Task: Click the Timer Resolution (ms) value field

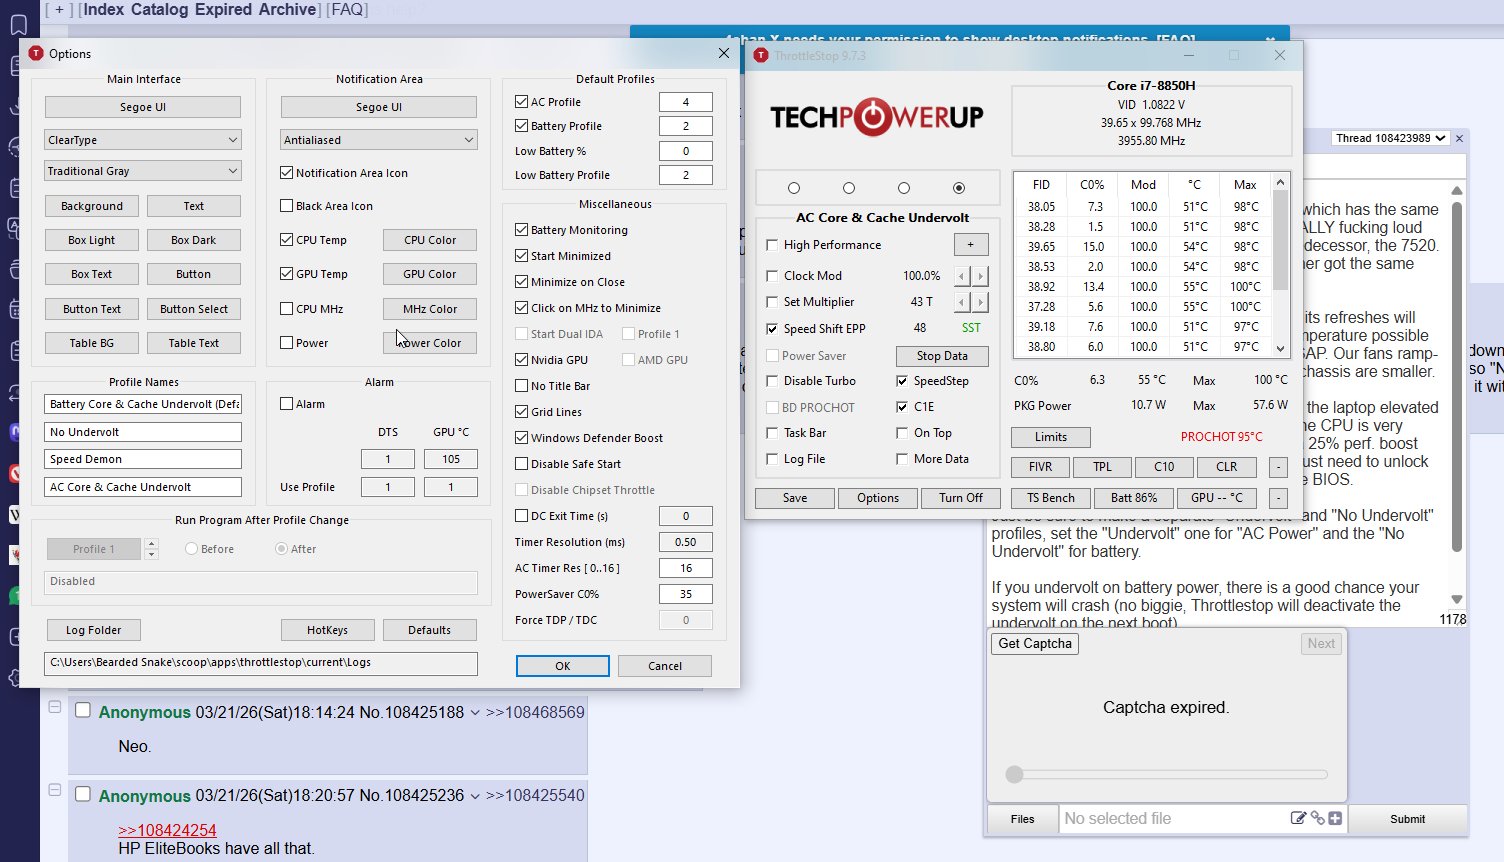Action: (x=686, y=542)
